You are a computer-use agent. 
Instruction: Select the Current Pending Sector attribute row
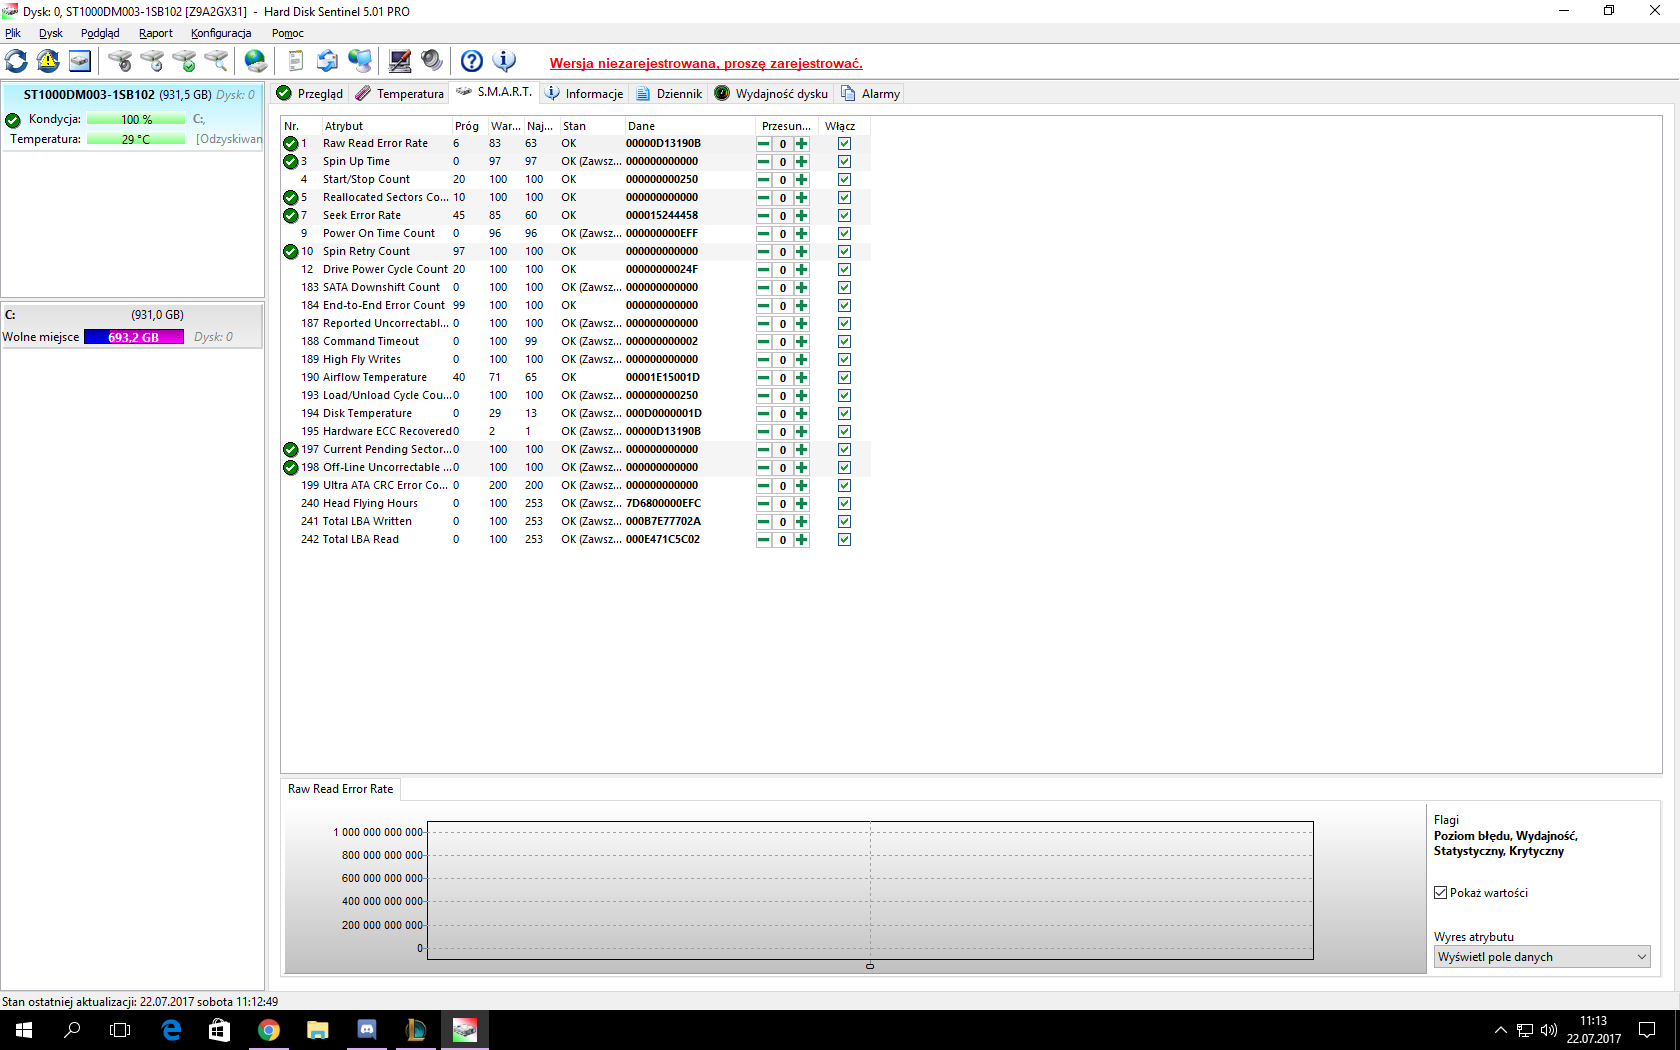click(575, 450)
